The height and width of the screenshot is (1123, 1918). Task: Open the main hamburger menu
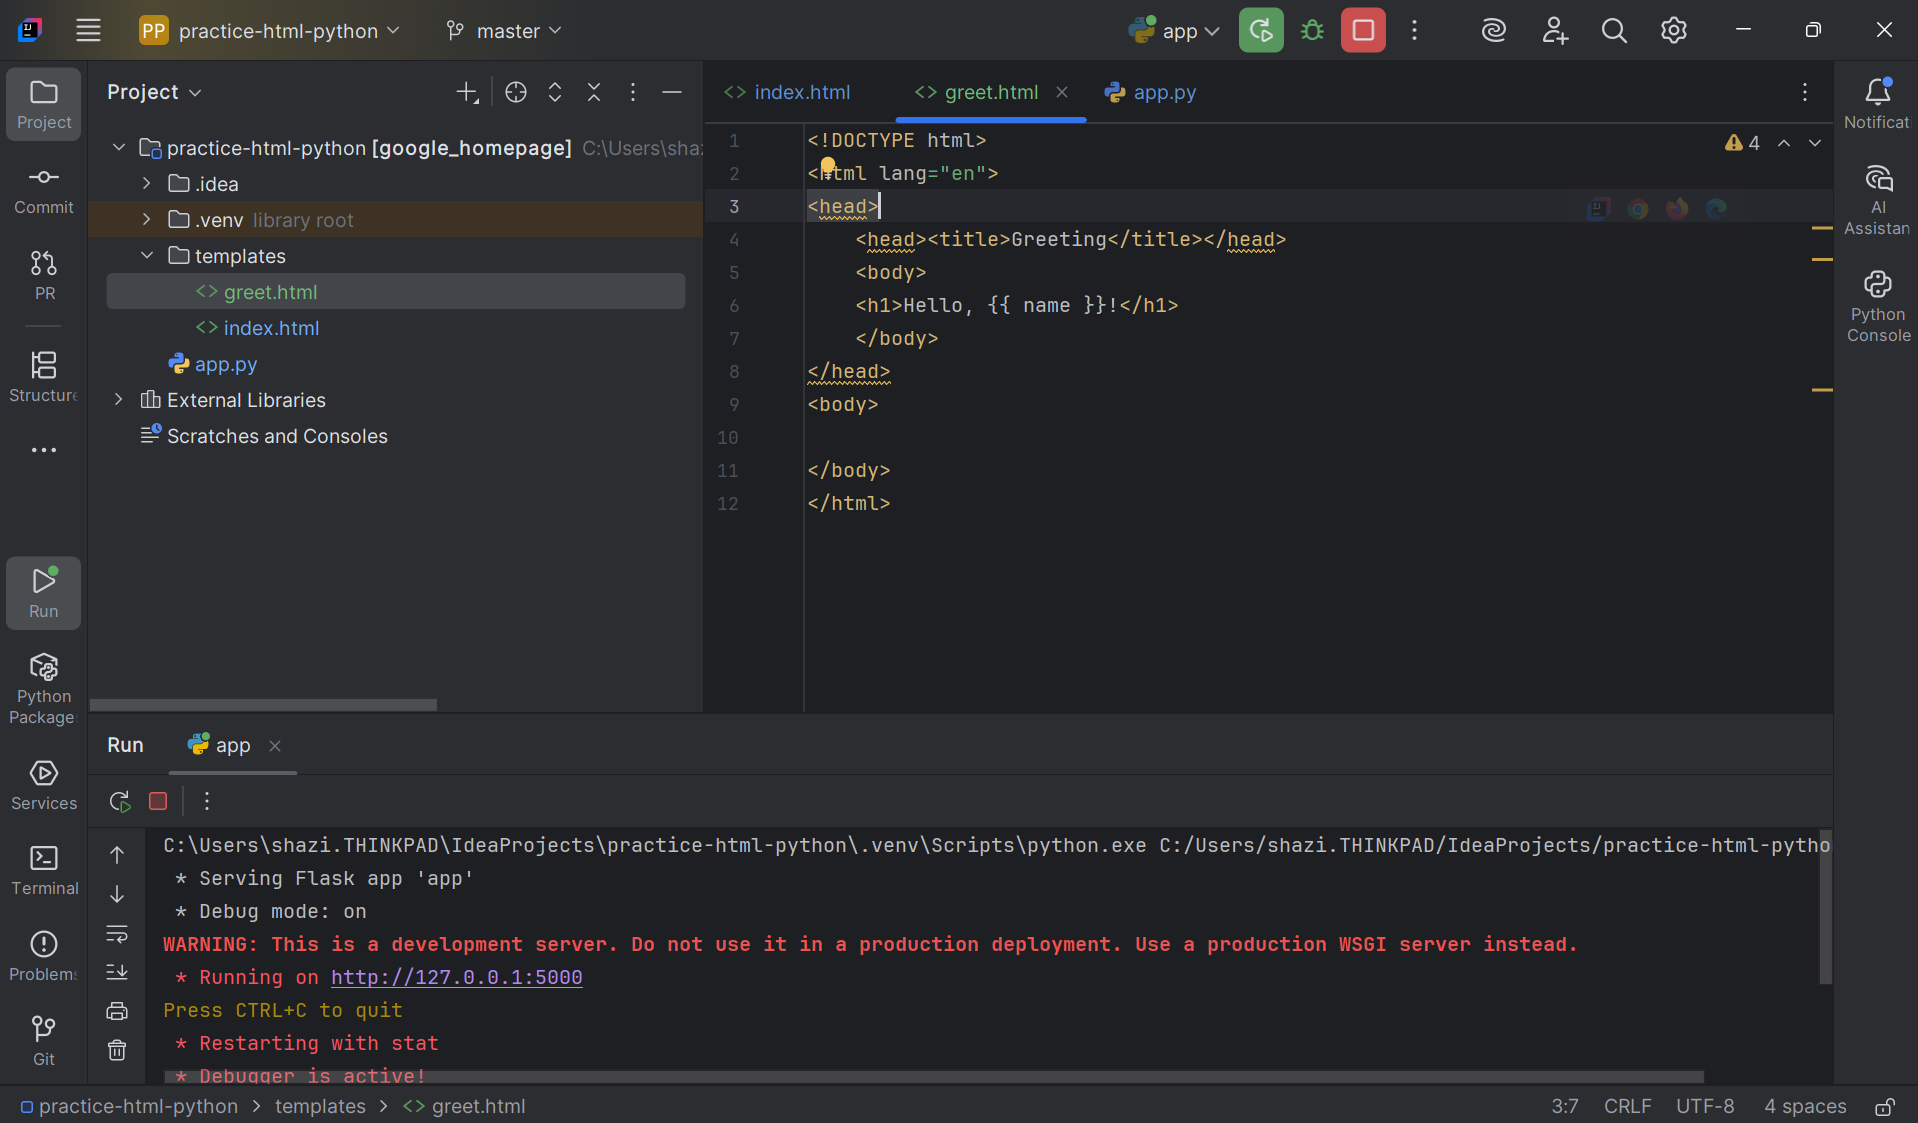[x=88, y=30]
